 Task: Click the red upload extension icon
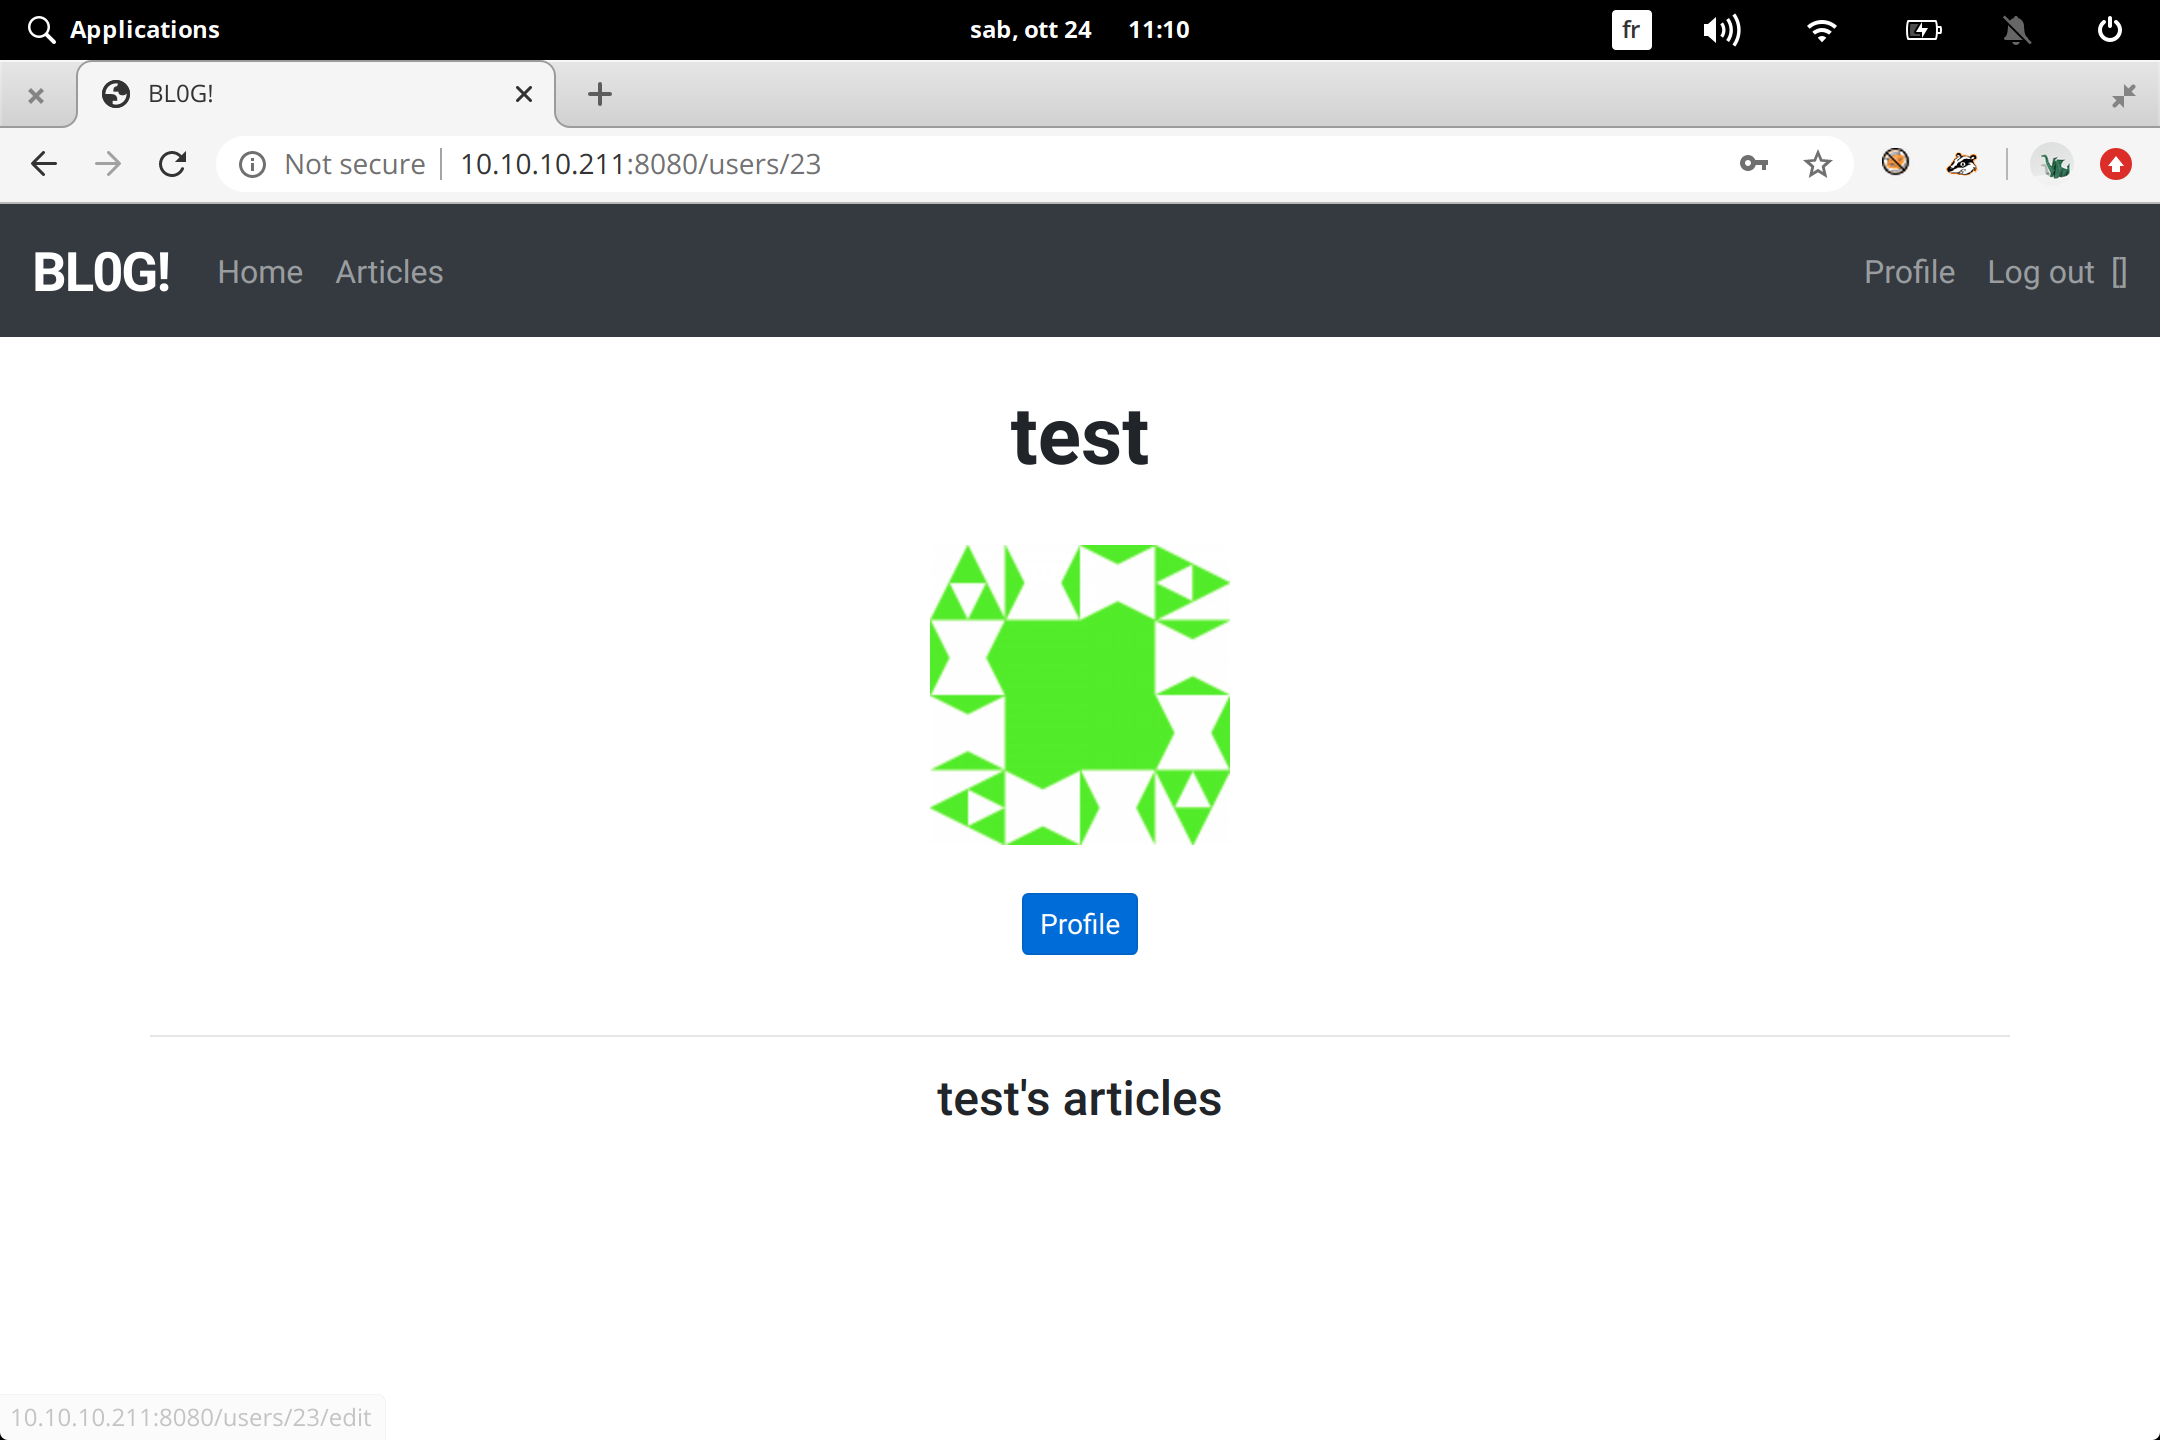[2115, 164]
